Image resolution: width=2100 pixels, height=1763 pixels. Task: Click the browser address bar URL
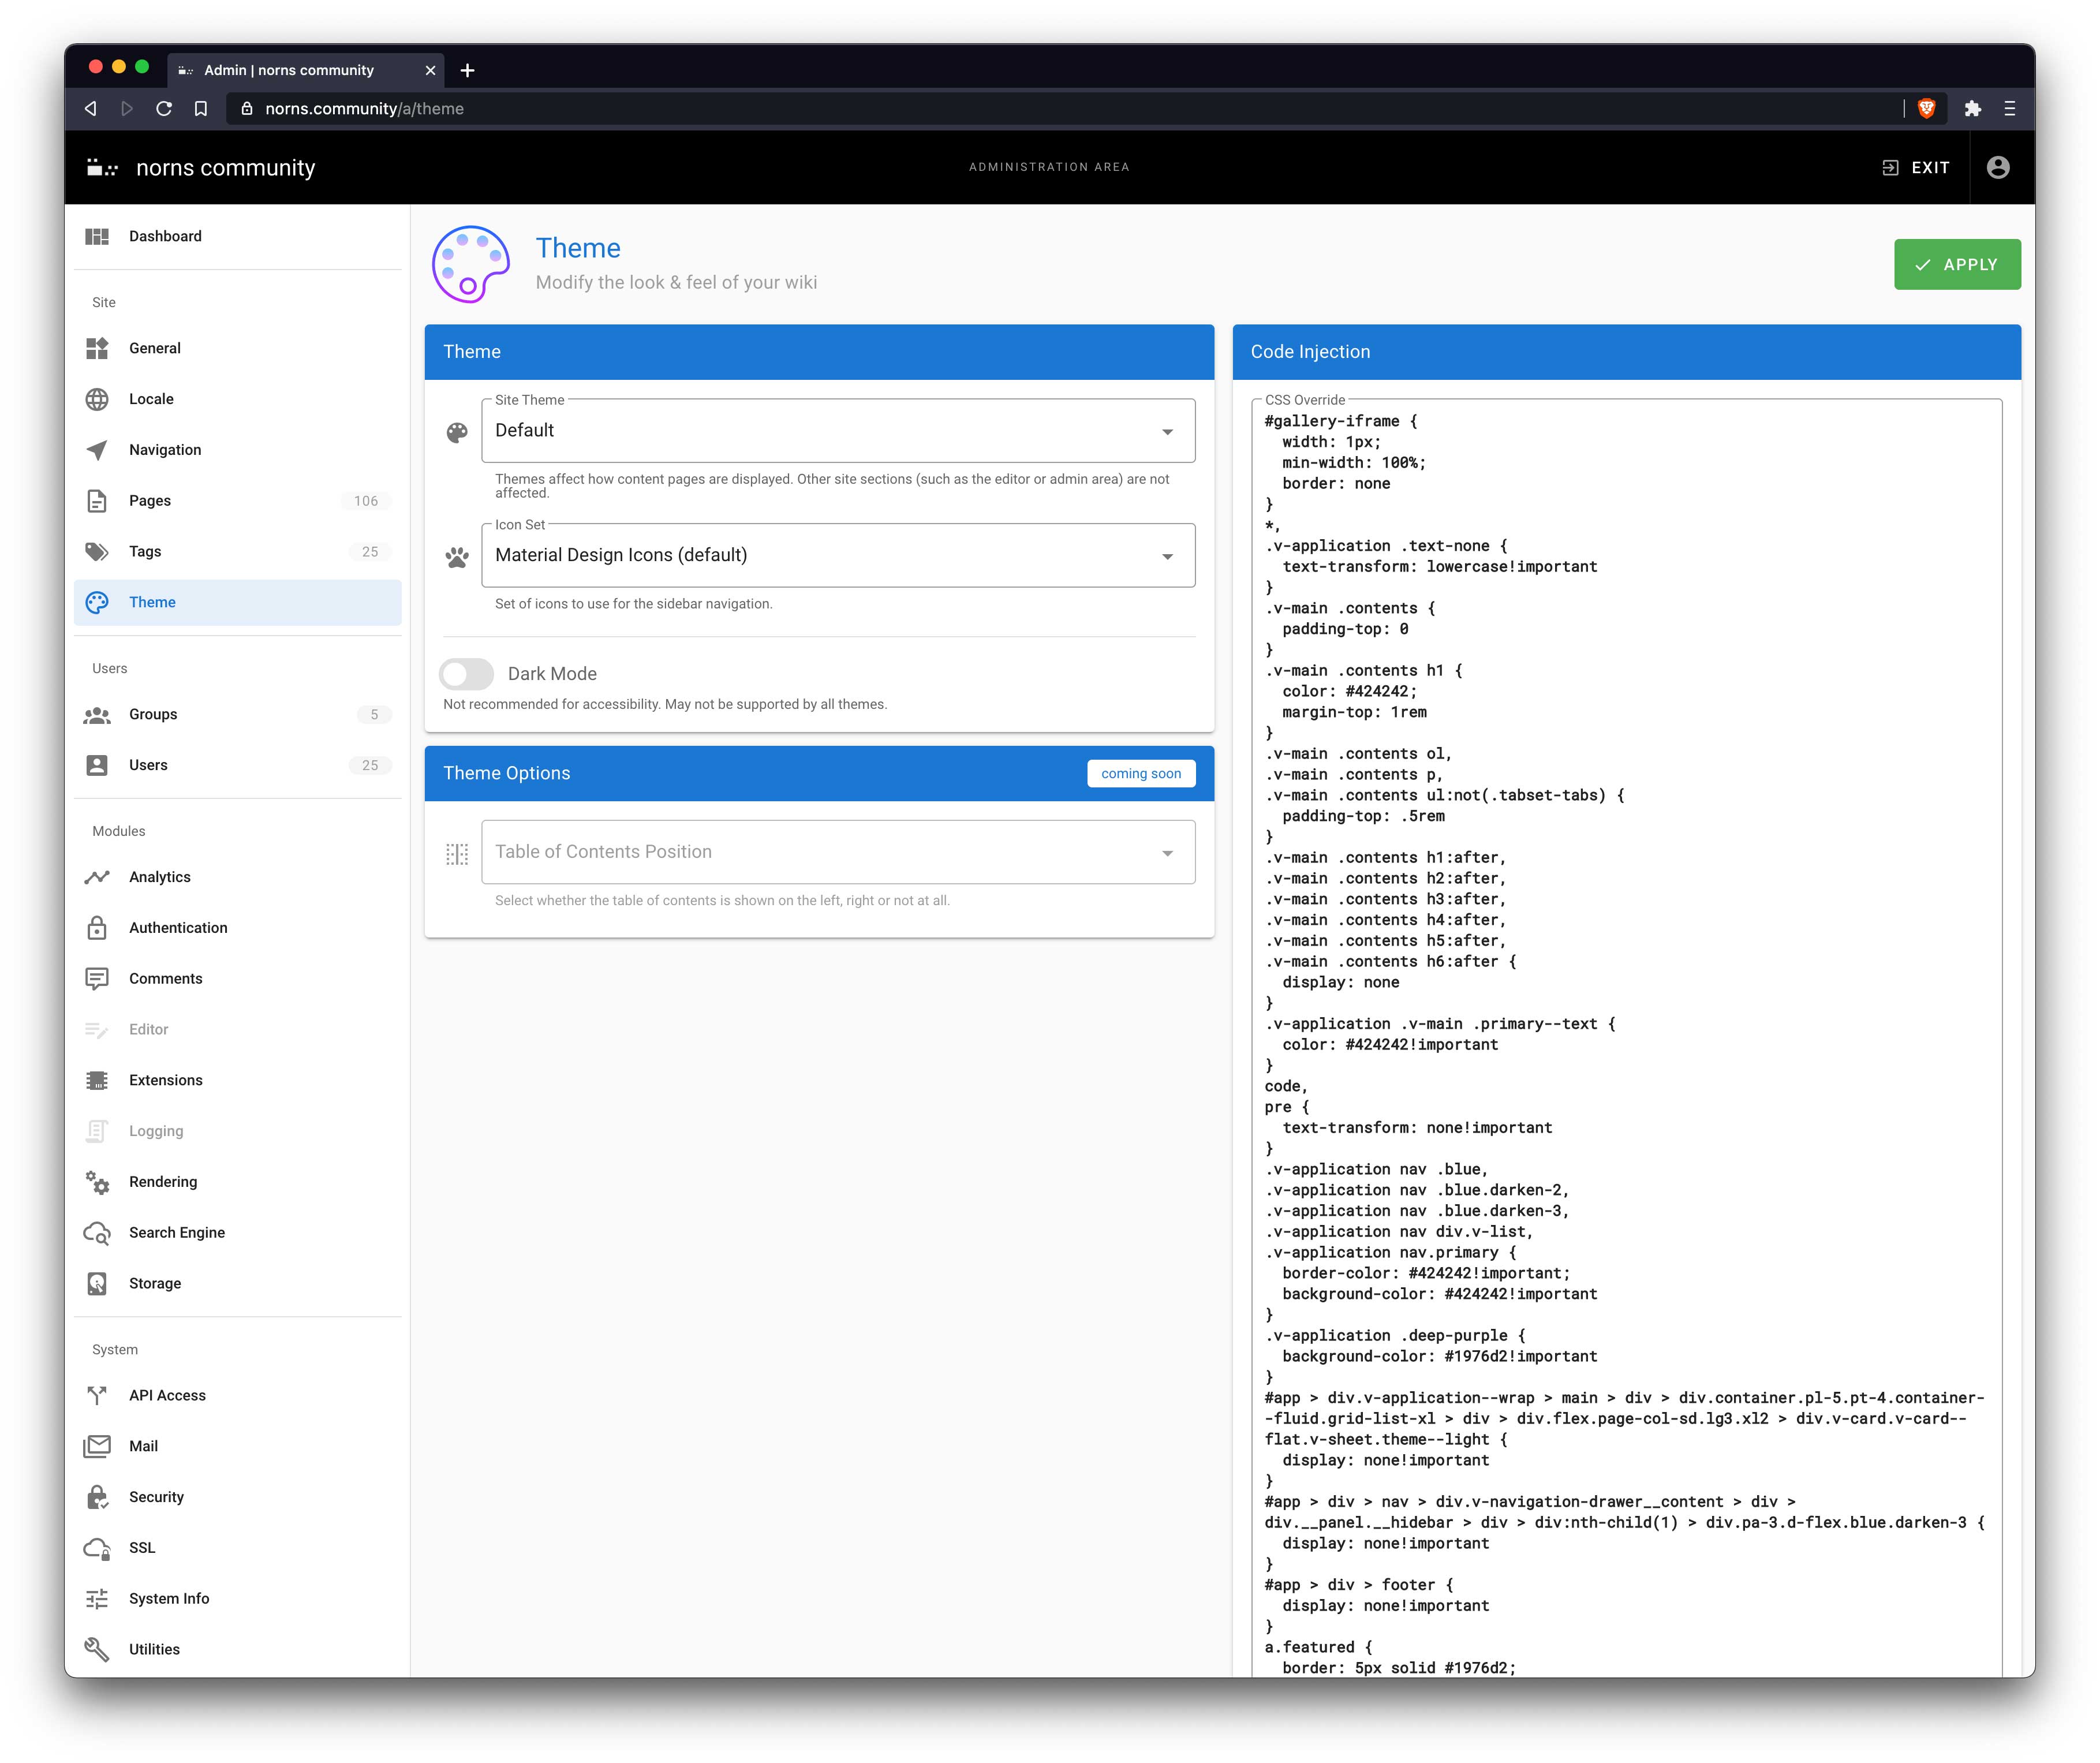[x=364, y=109]
